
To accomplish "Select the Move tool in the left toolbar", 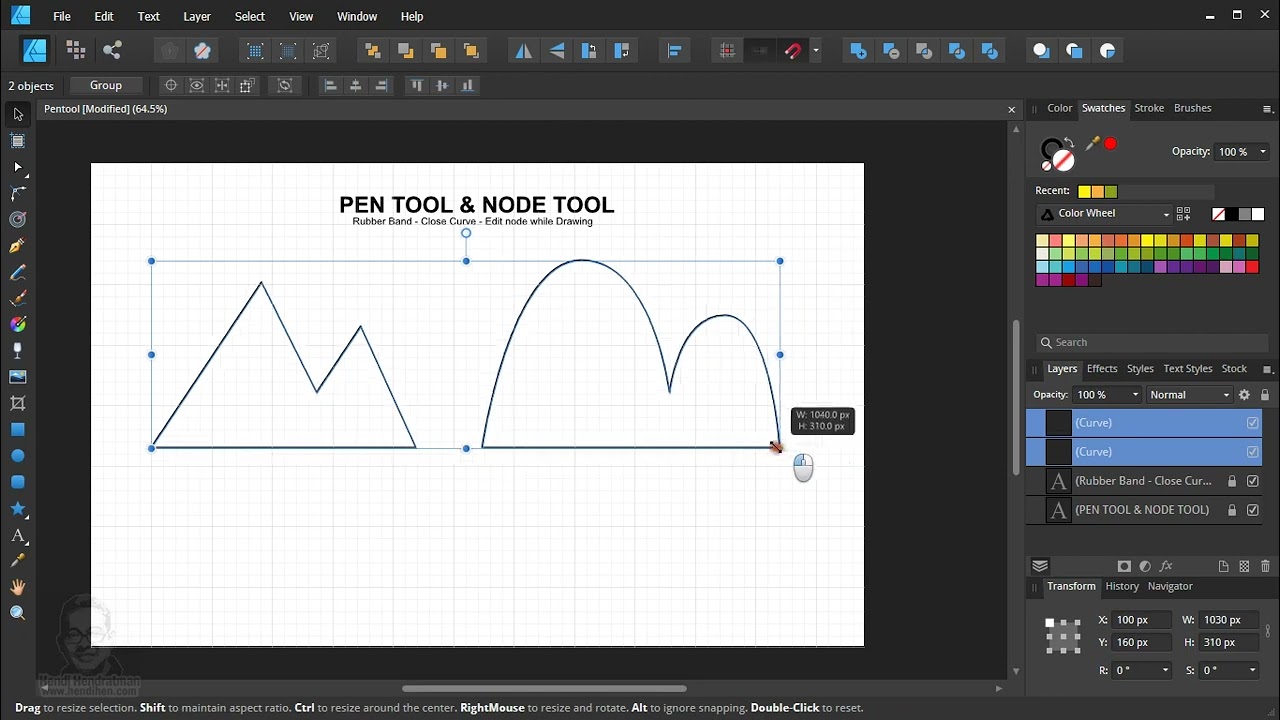I will 18,115.
